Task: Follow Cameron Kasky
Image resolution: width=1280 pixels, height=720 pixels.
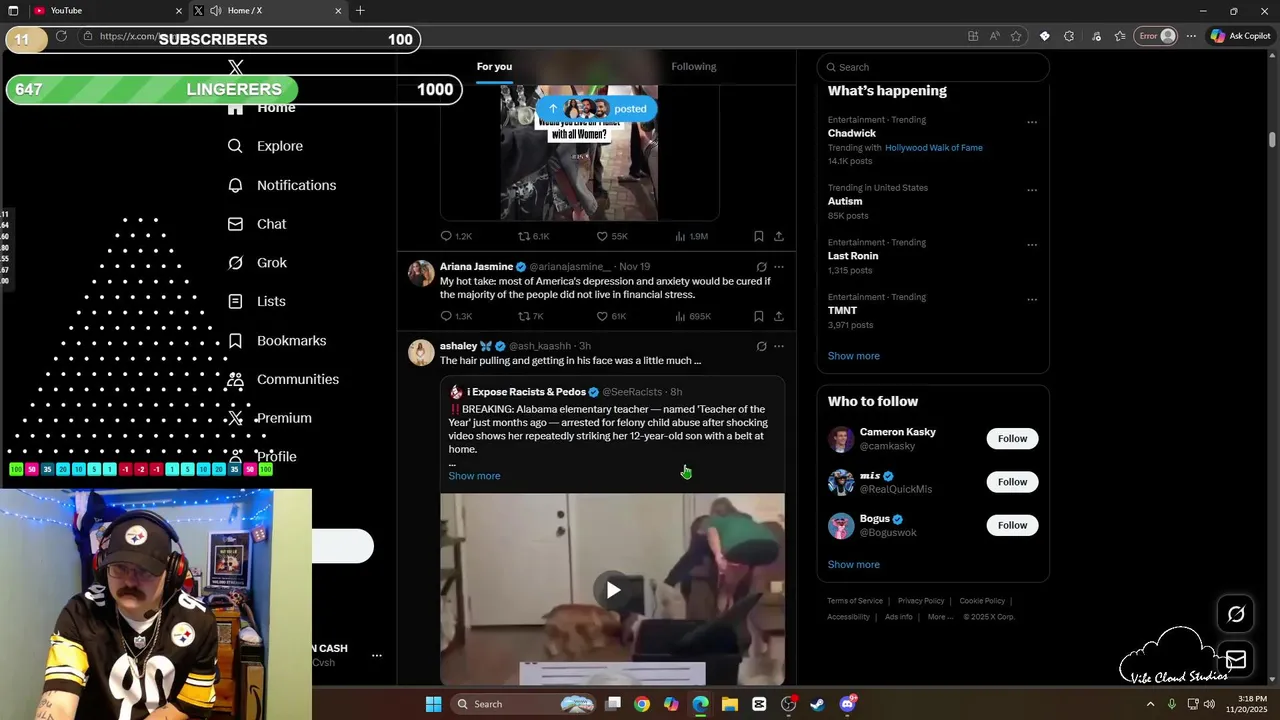Action: click(1012, 439)
